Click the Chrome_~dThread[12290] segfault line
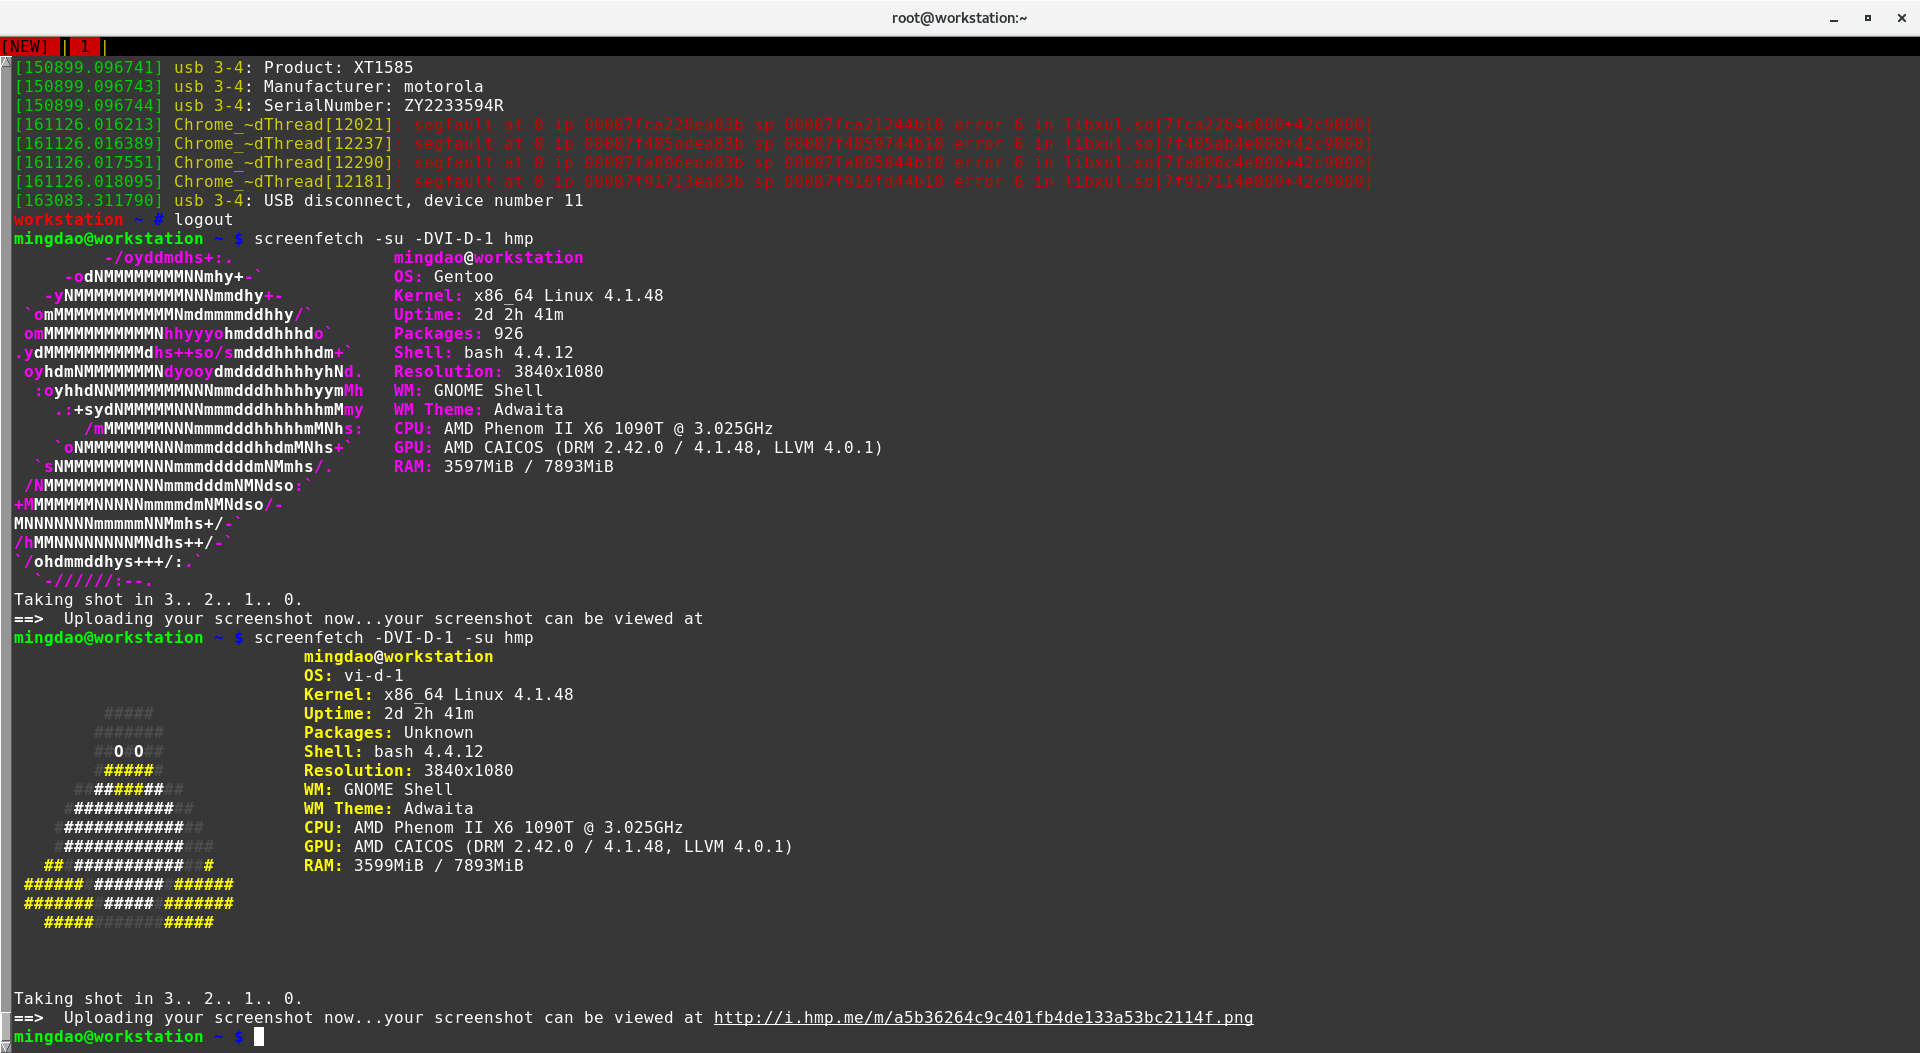1920x1053 pixels. tap(693, 162)
